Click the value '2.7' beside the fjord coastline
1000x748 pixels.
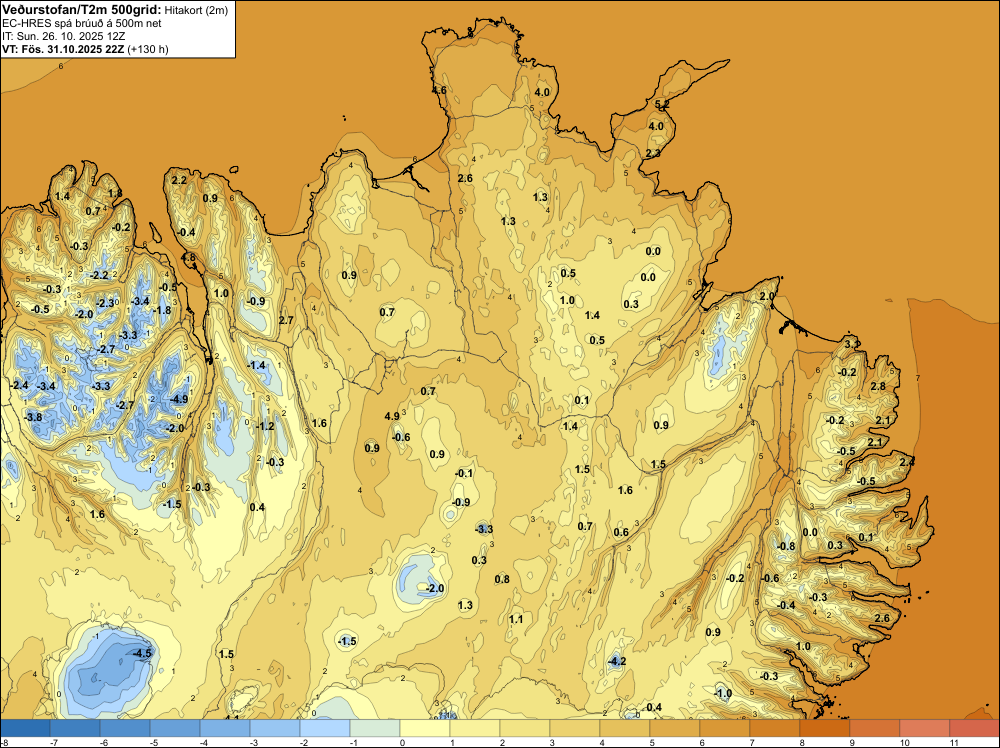(x=286, y=319)
